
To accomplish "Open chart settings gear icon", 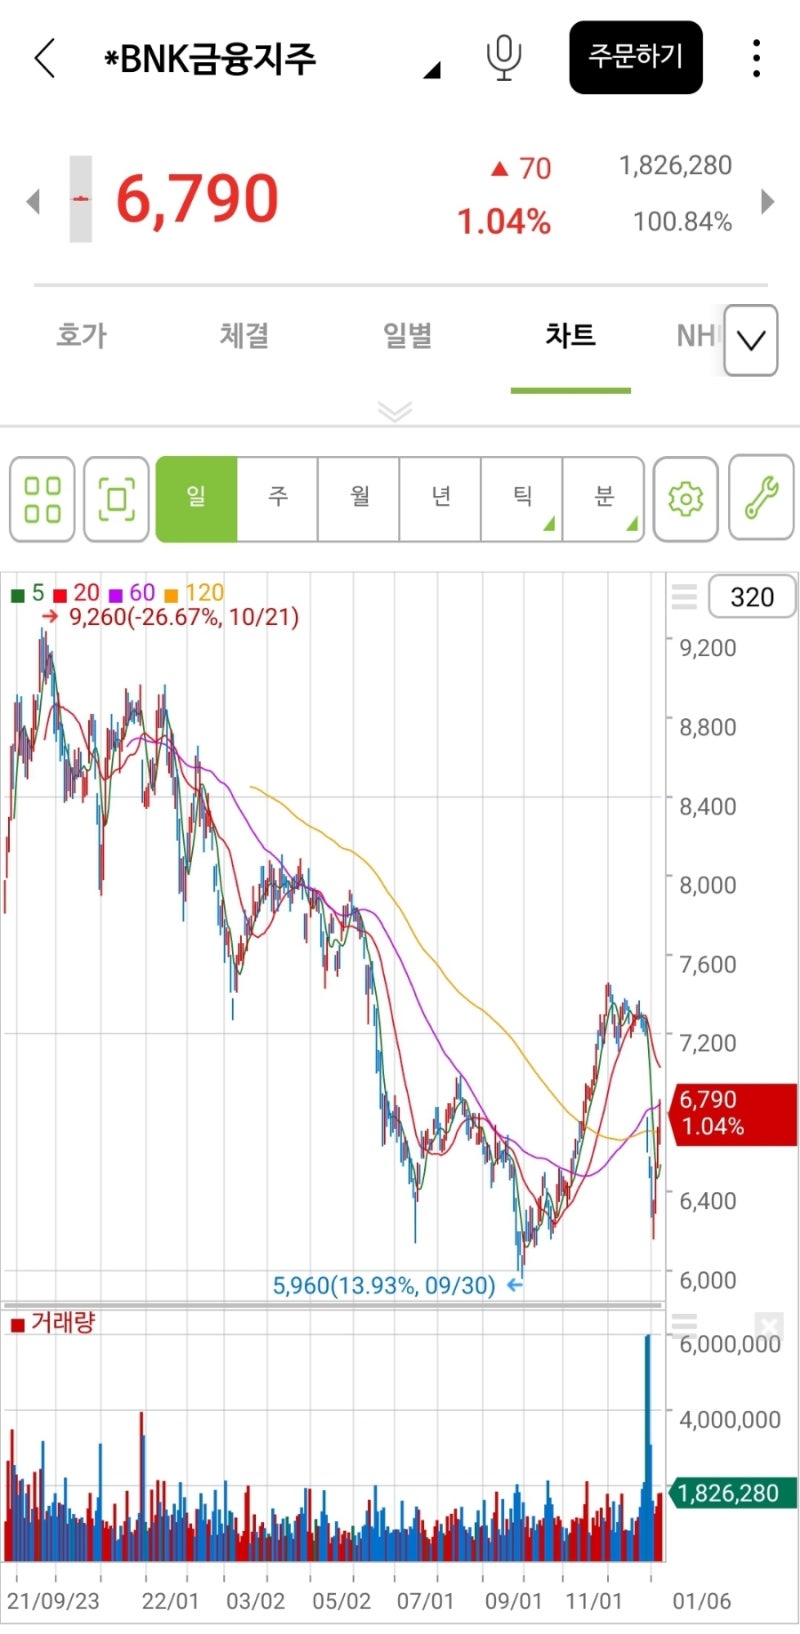I will coord(685,499).
